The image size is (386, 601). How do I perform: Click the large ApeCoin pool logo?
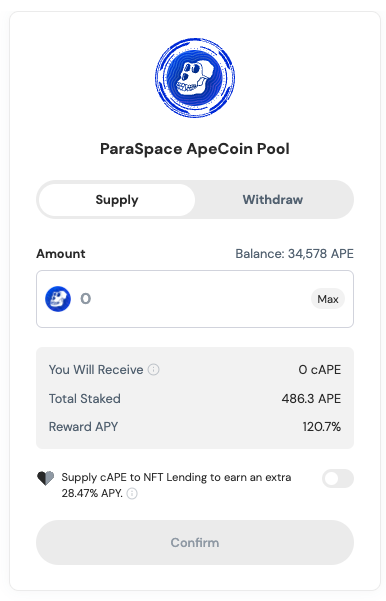195,78
